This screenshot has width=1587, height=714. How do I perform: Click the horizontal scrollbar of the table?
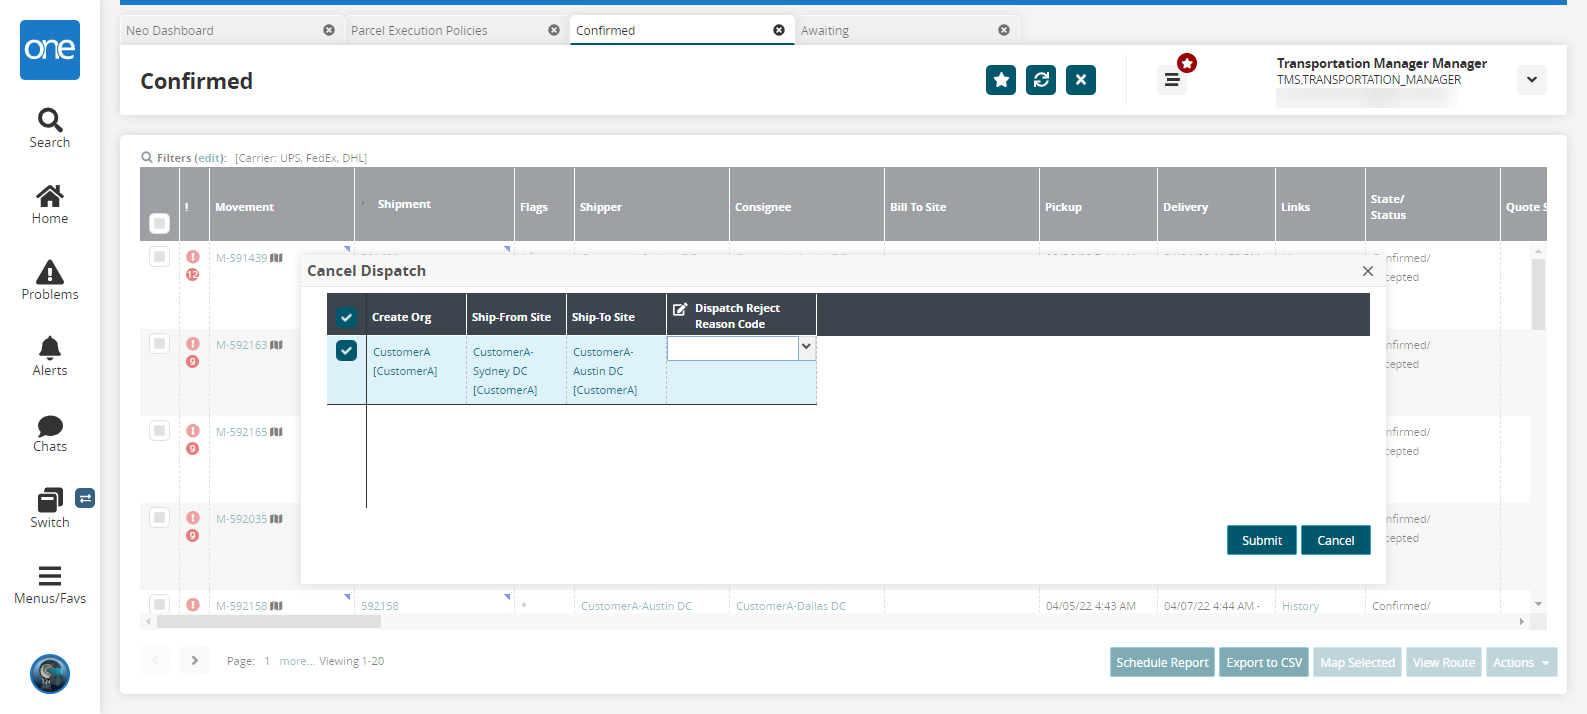[268, 622]
